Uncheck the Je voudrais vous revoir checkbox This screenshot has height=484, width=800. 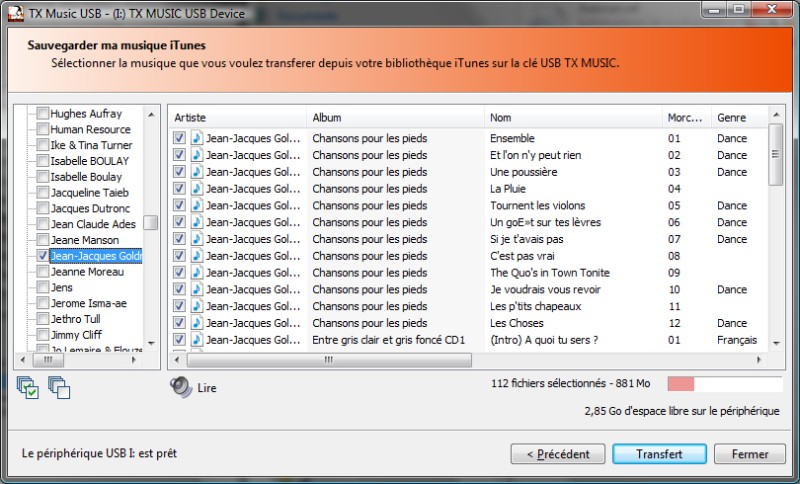point(179,289)
